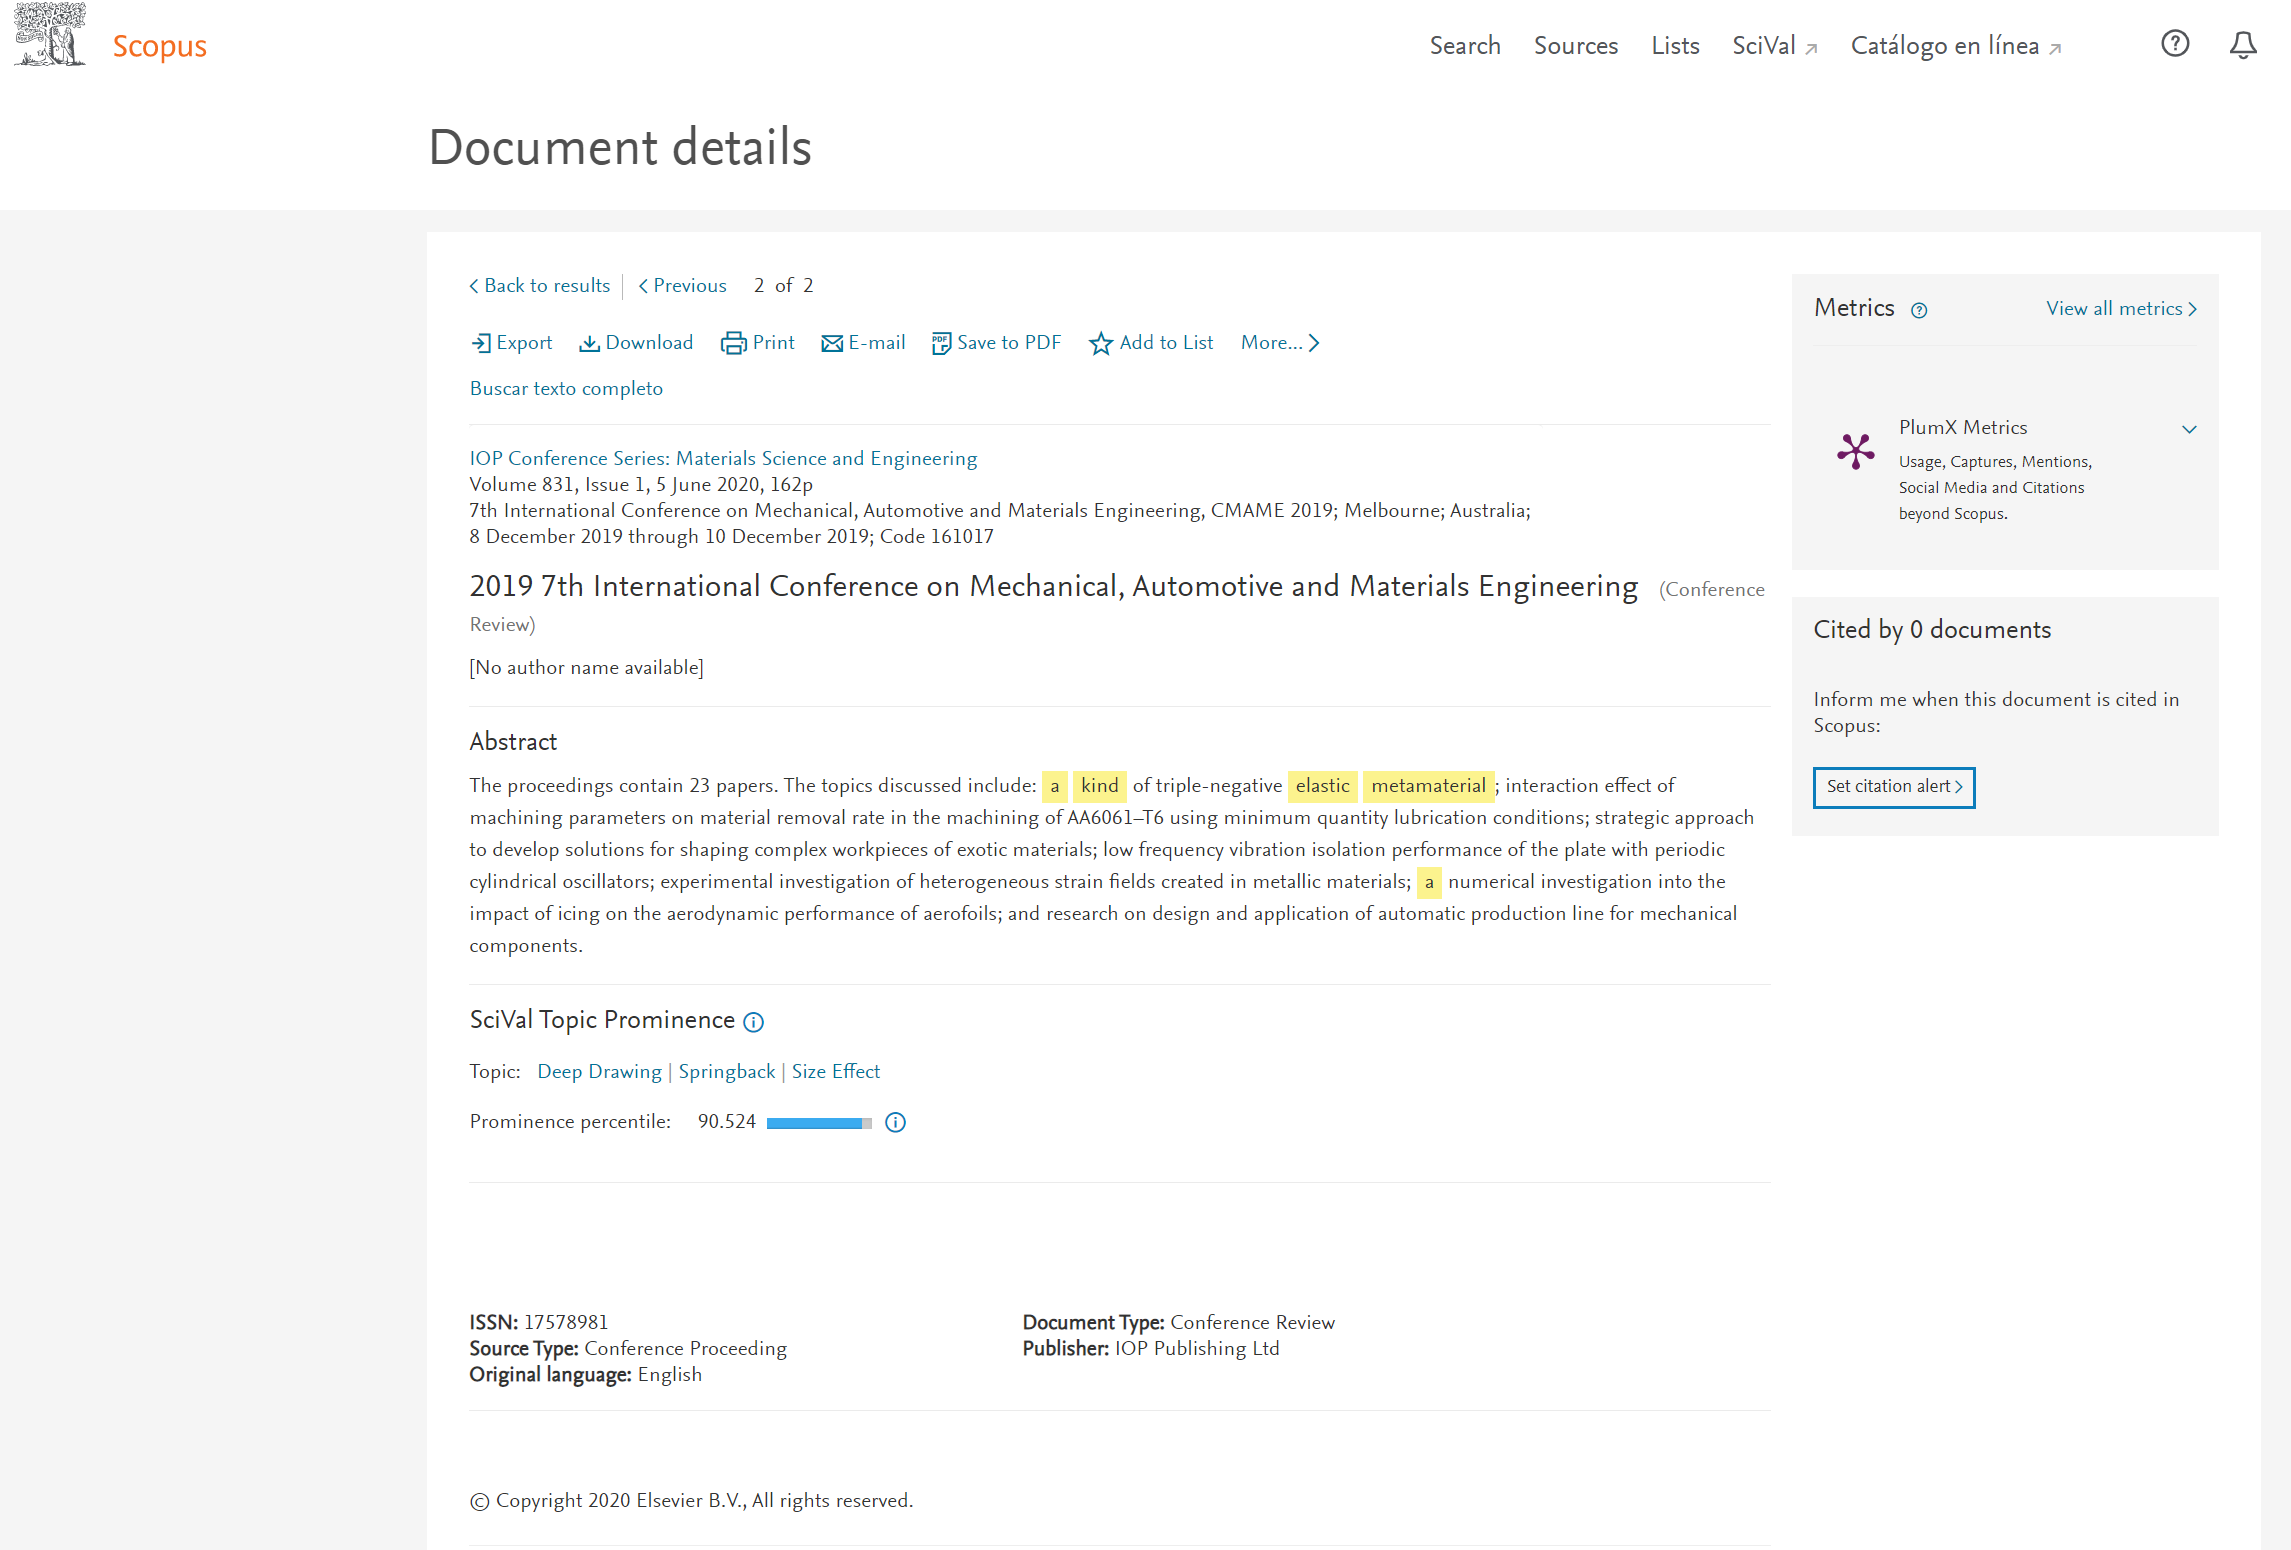Click the Save to PDF icon

click(x=941, y=343)
